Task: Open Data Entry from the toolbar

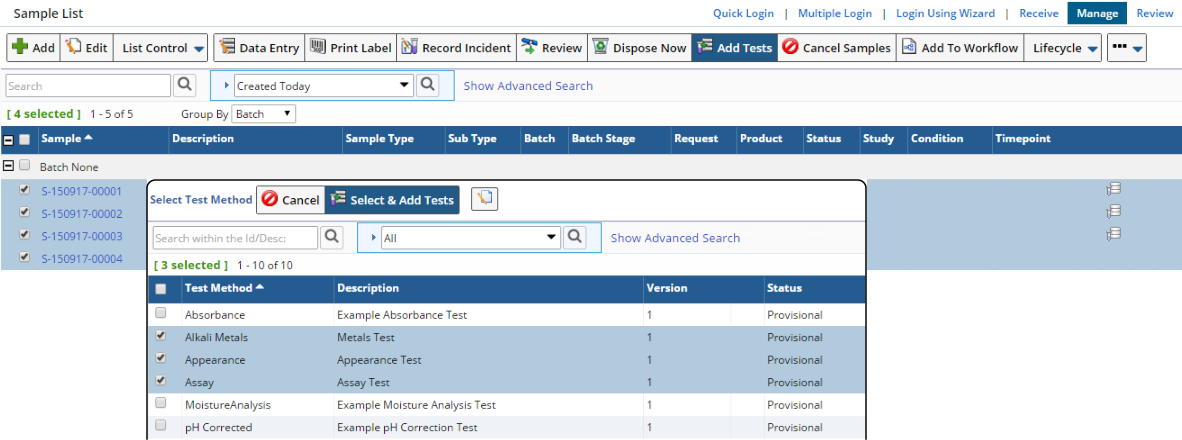Action: (259, 47)
